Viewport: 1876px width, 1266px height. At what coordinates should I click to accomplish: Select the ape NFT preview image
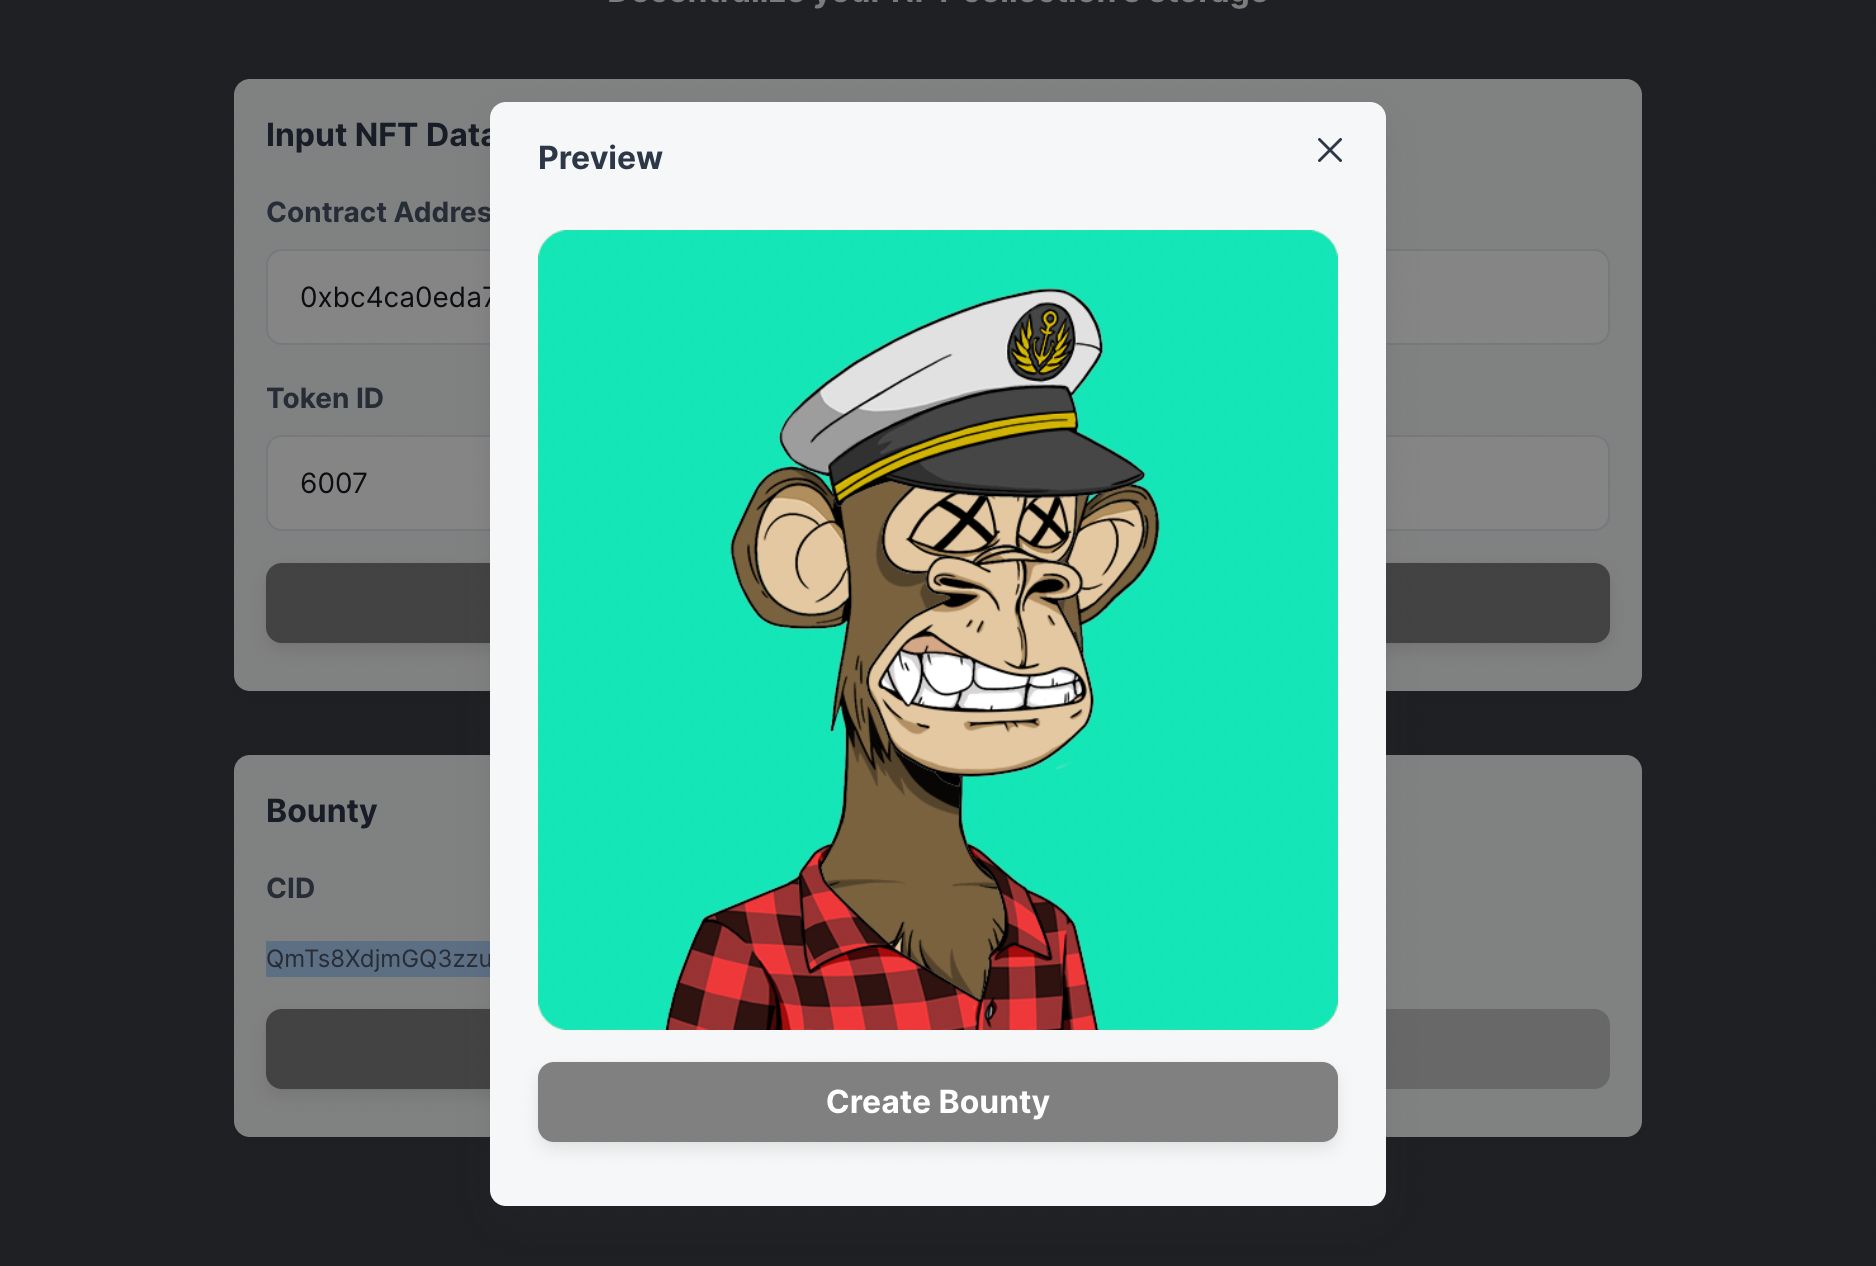click(937, 630)
